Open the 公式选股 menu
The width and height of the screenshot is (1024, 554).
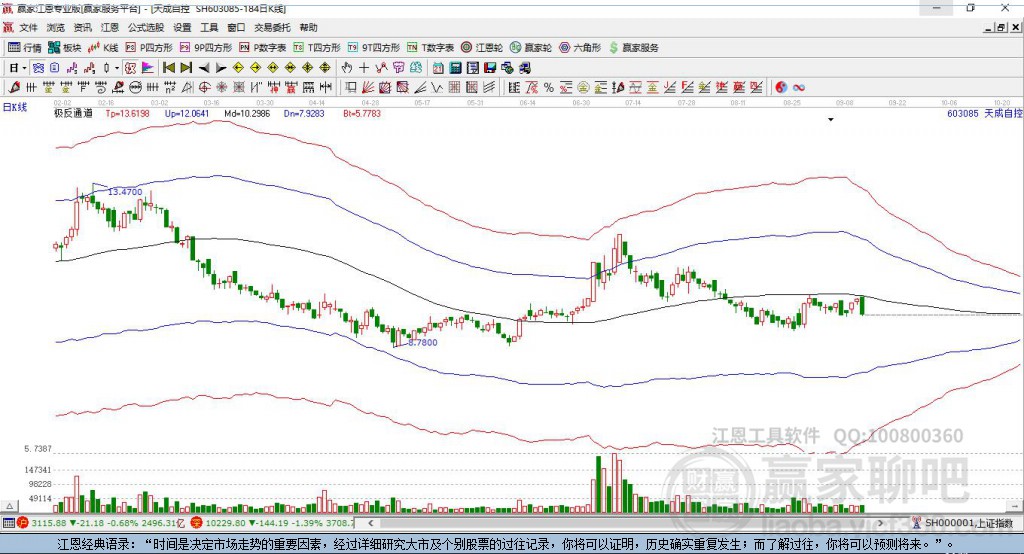coord(146,27)
